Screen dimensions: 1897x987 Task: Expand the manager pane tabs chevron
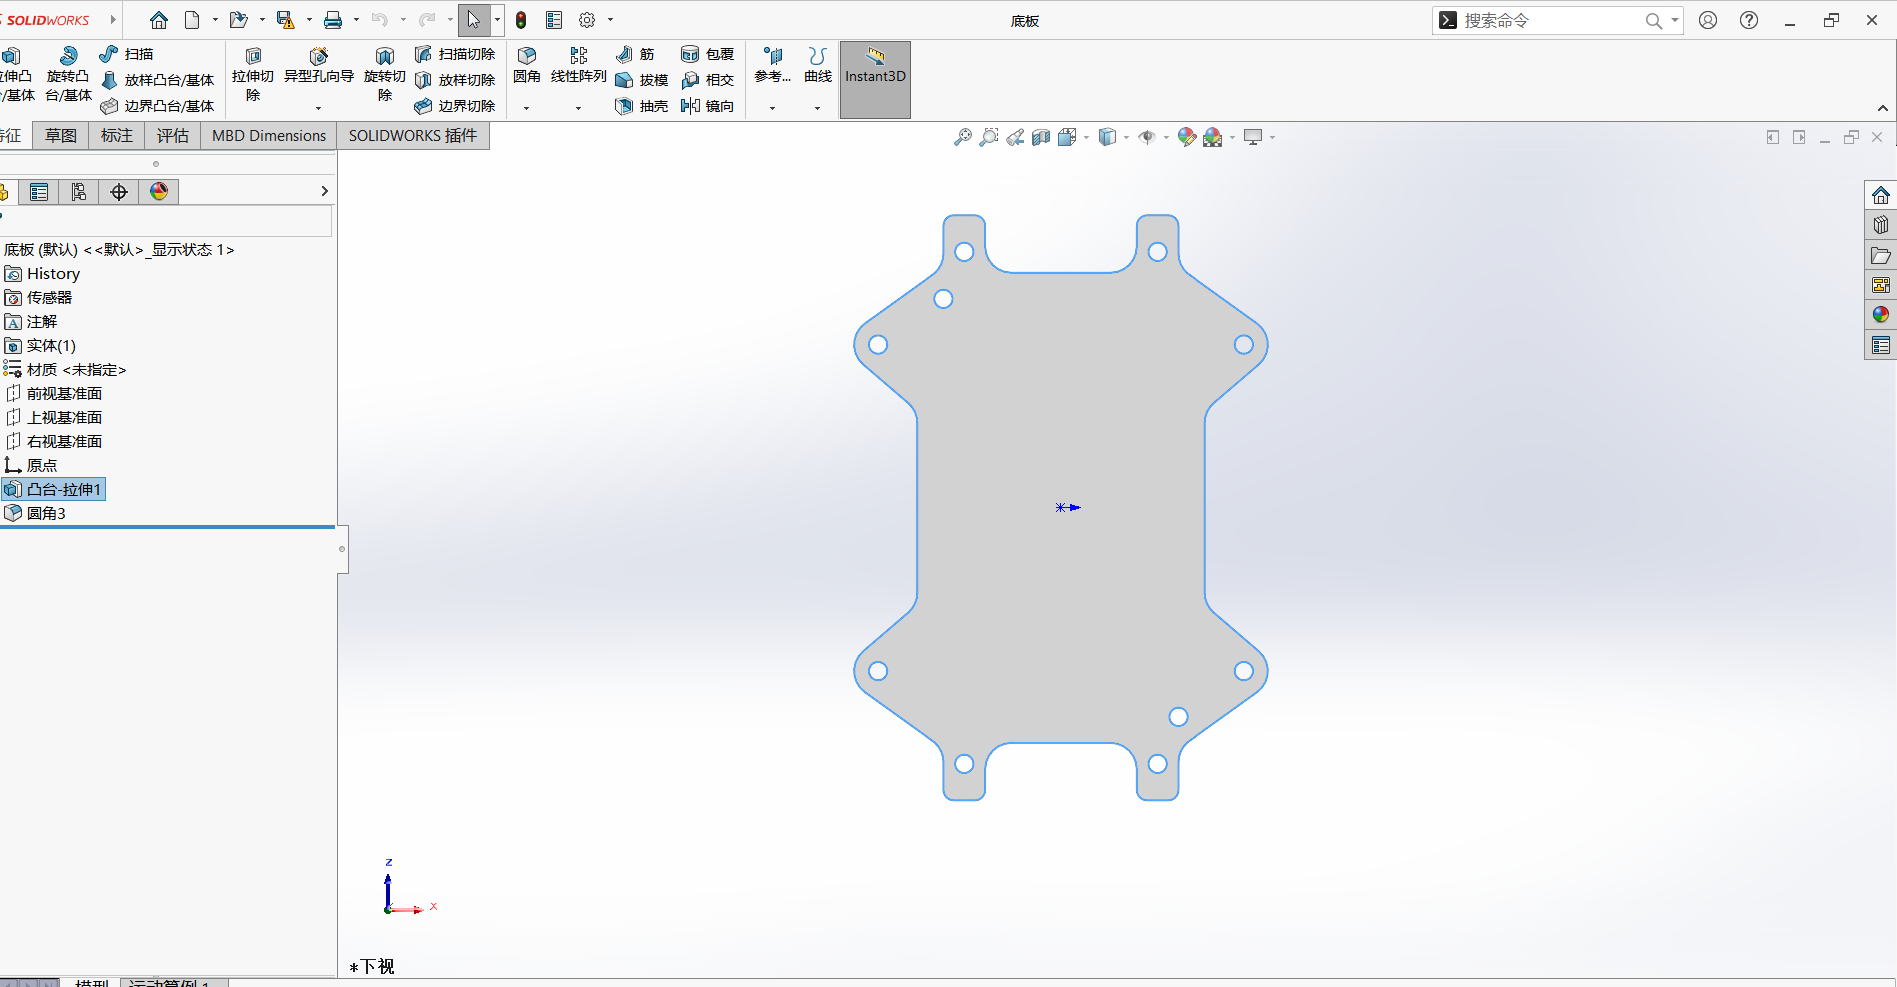[x=324, y=191]
